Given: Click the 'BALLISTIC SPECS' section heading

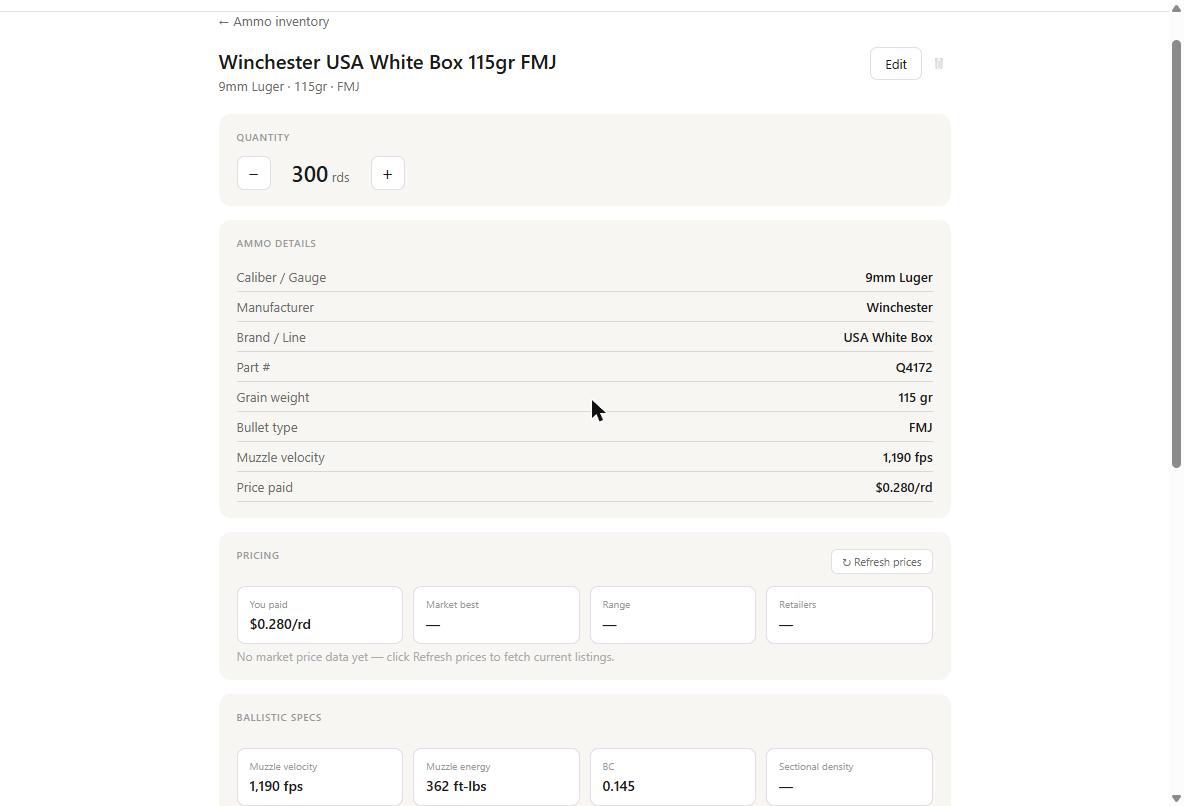Looking at the screenshot, I should [279, 718].
